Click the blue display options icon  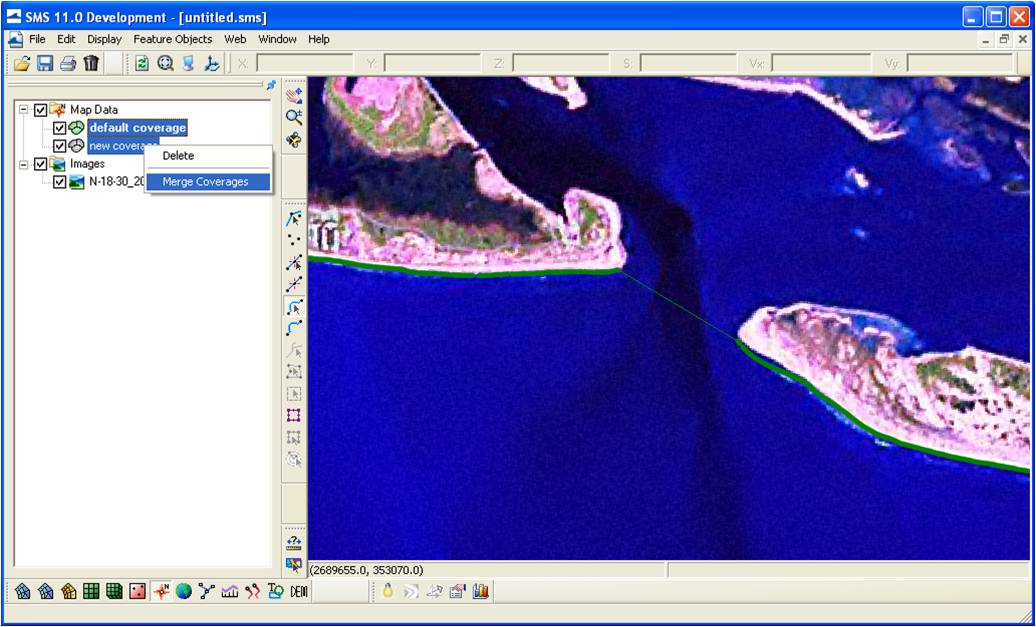pyautogui.click(x=188, y=63)
